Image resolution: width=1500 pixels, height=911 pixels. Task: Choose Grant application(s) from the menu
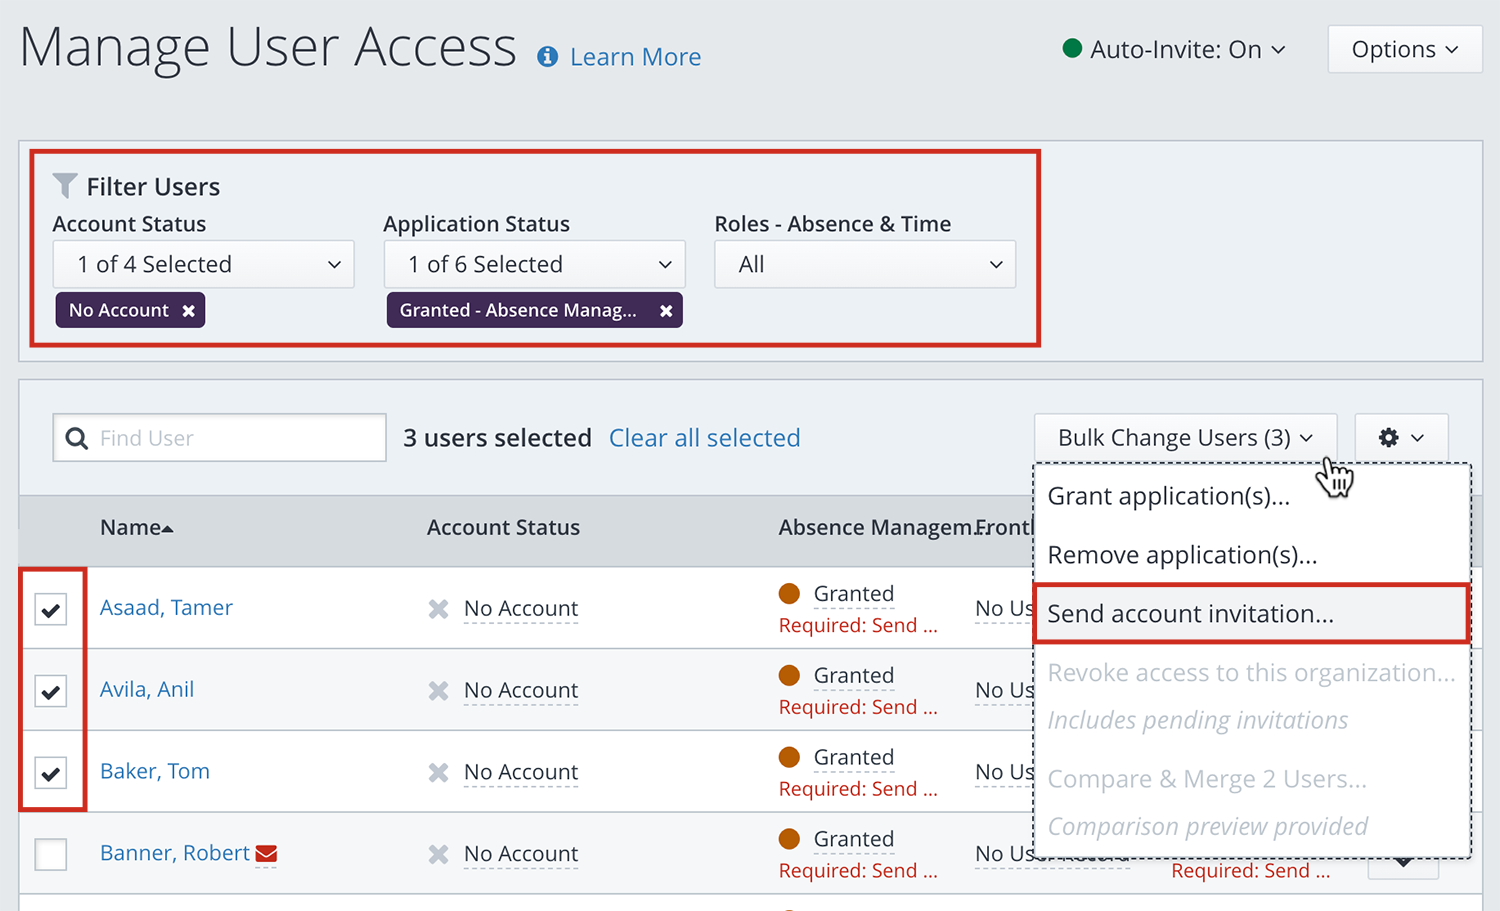tap(1168, 496)
